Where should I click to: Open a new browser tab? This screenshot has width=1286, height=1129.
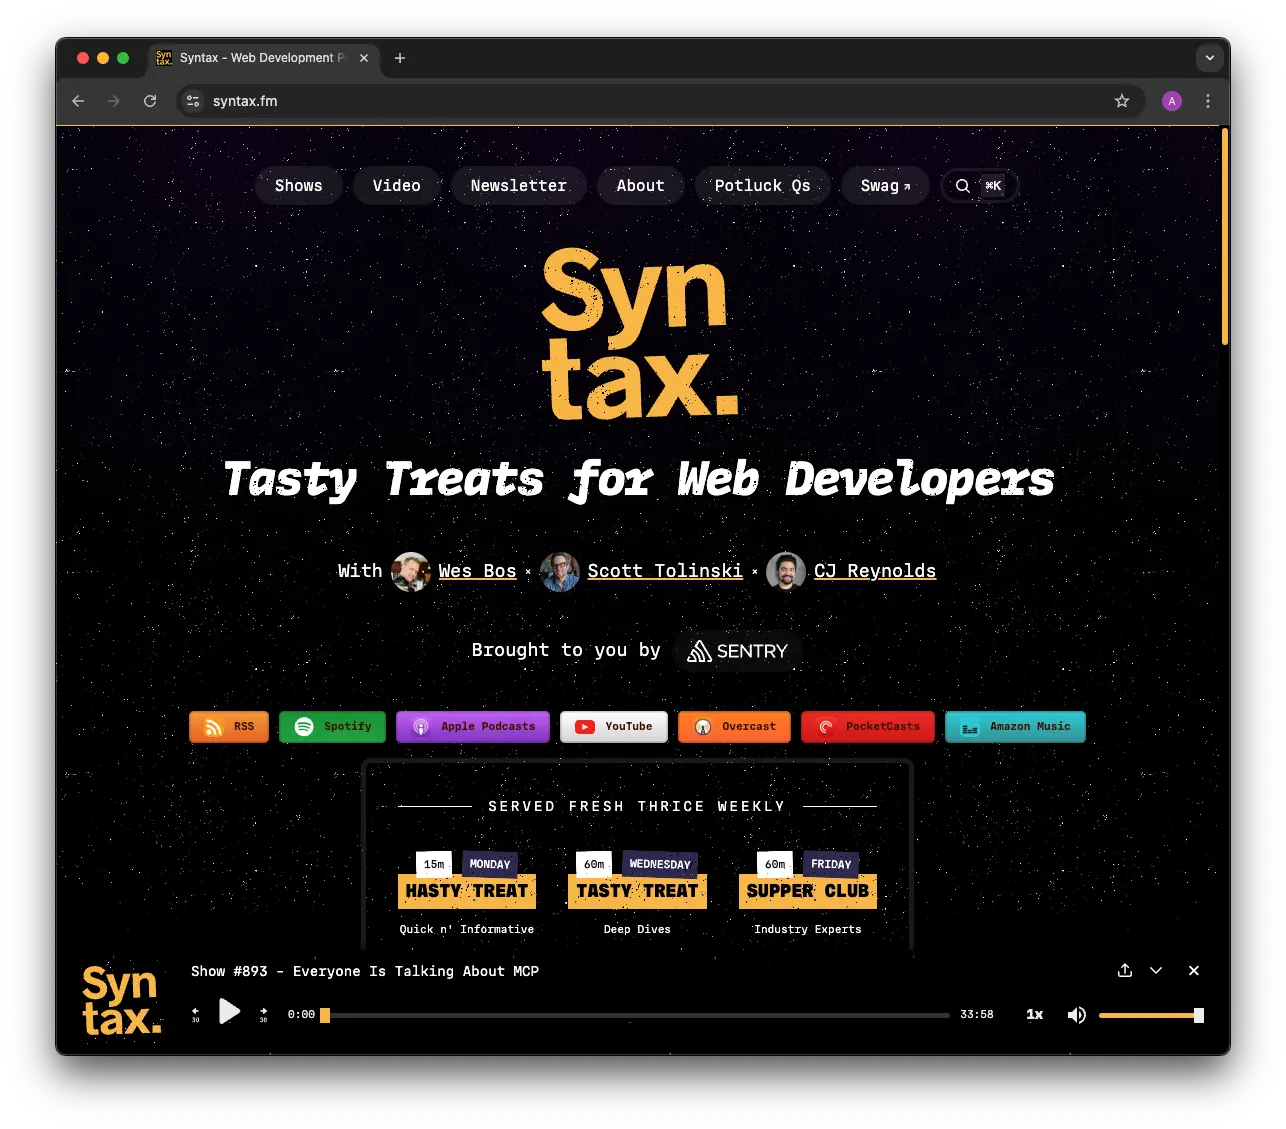(400, 58)
